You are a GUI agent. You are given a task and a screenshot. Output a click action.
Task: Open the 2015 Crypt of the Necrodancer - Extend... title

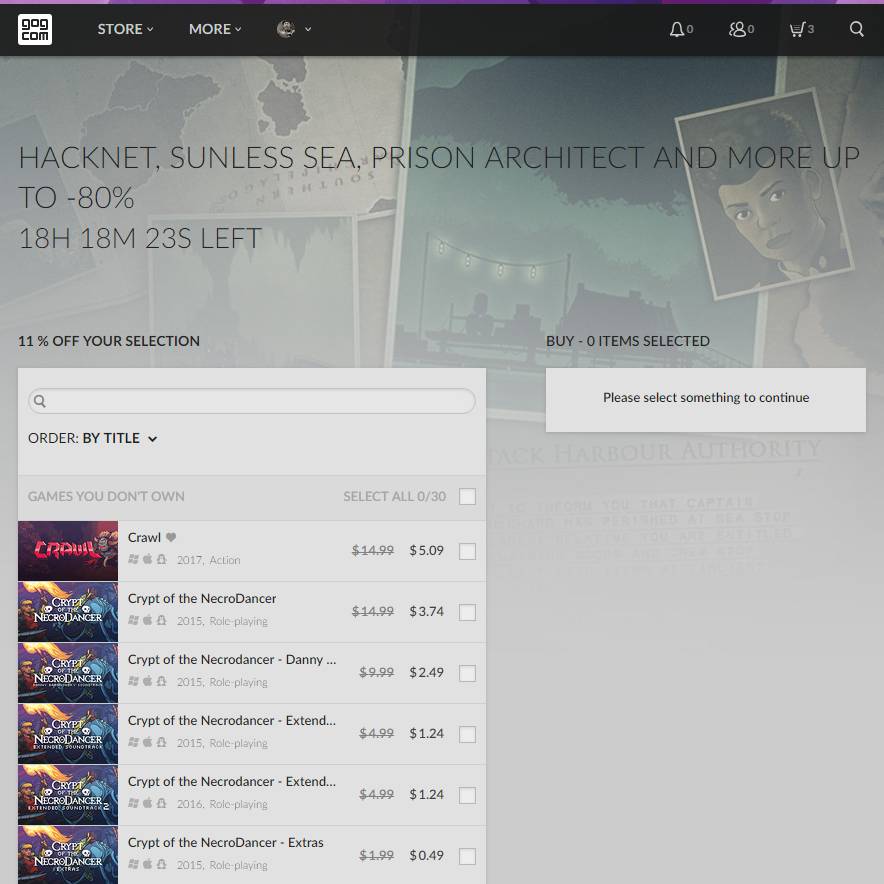(x=232, y=721)
